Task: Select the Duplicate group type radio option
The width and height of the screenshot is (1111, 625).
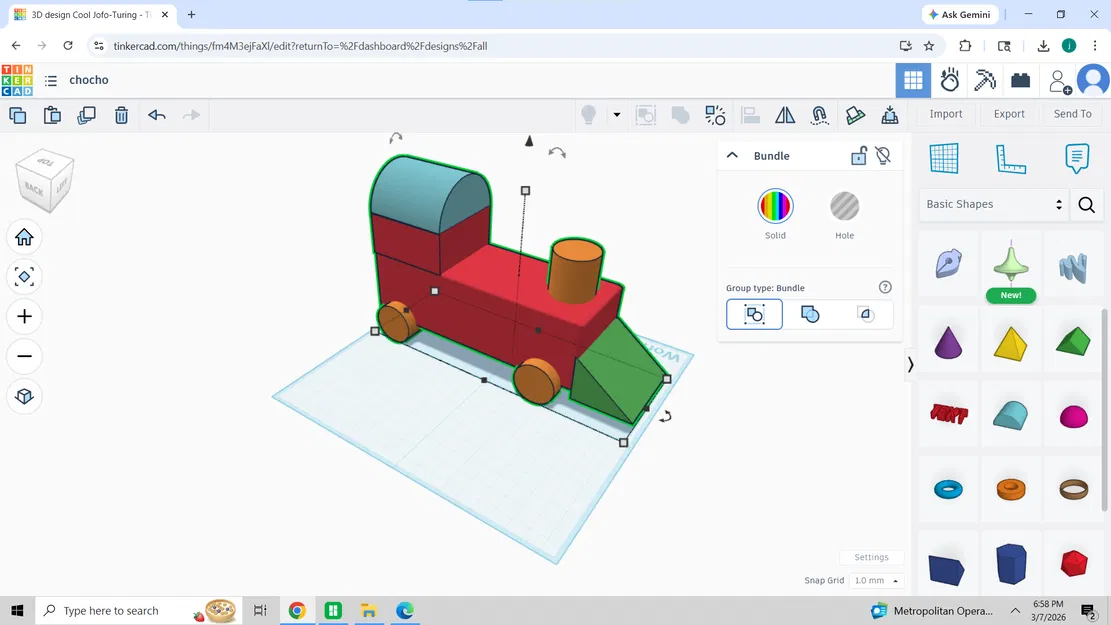Action: (x=810, y=314)
